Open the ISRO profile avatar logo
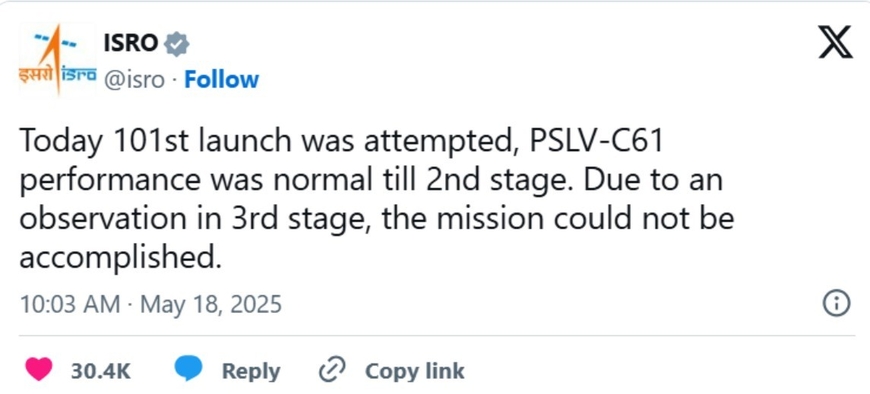This screenshot has width=870, height=394. (58, 60)
